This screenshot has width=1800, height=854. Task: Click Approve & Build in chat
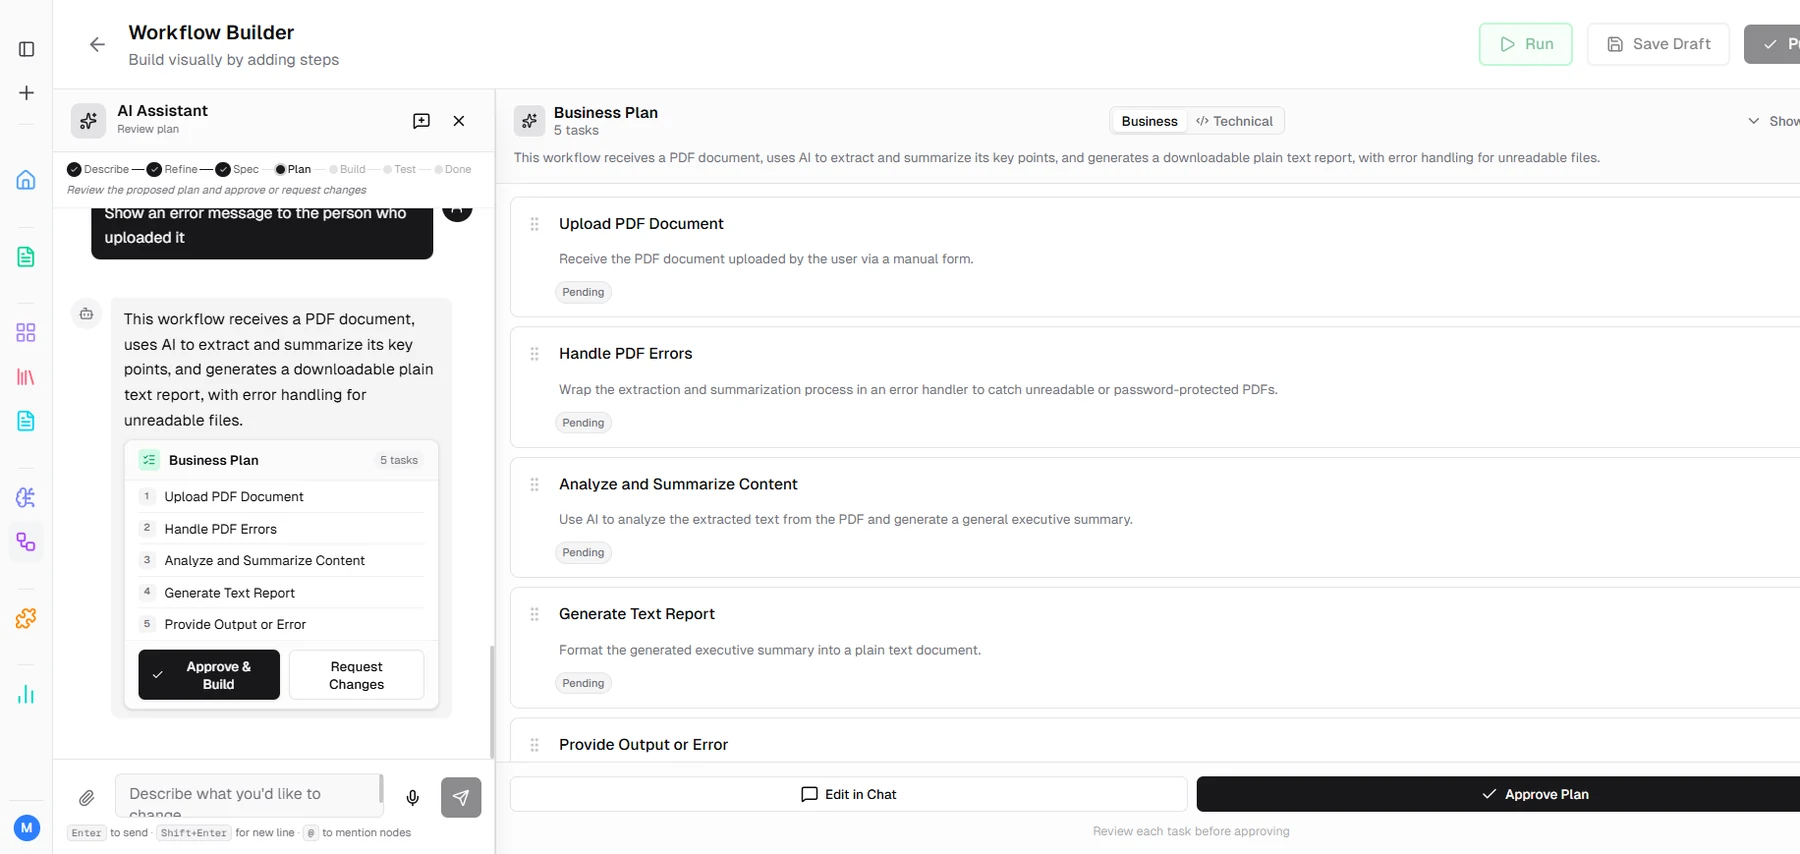coord(209,675)
